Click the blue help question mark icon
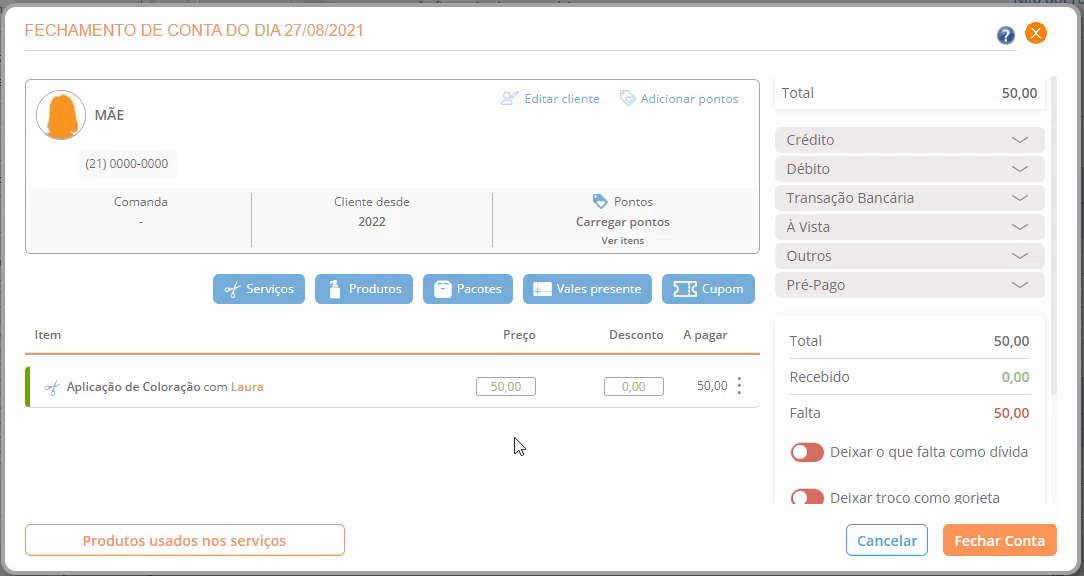1084x576 pixels. (1005, 36)
